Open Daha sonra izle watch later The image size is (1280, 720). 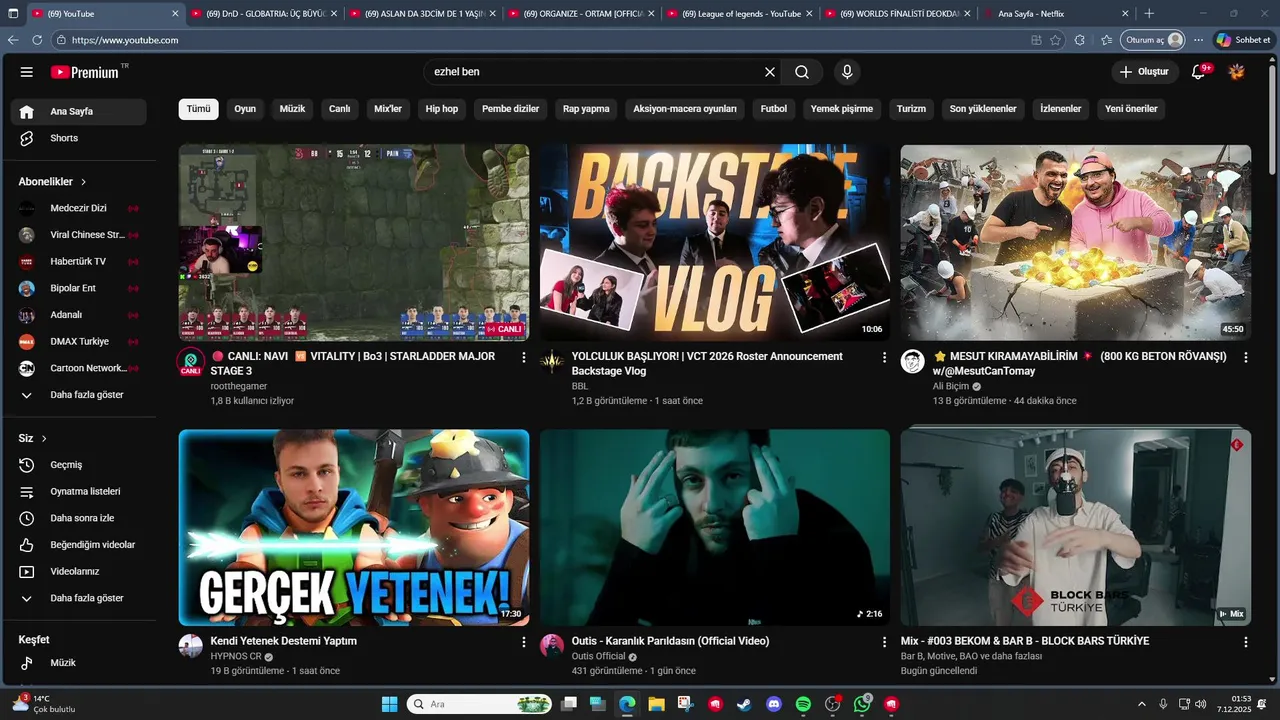point(79,518)
